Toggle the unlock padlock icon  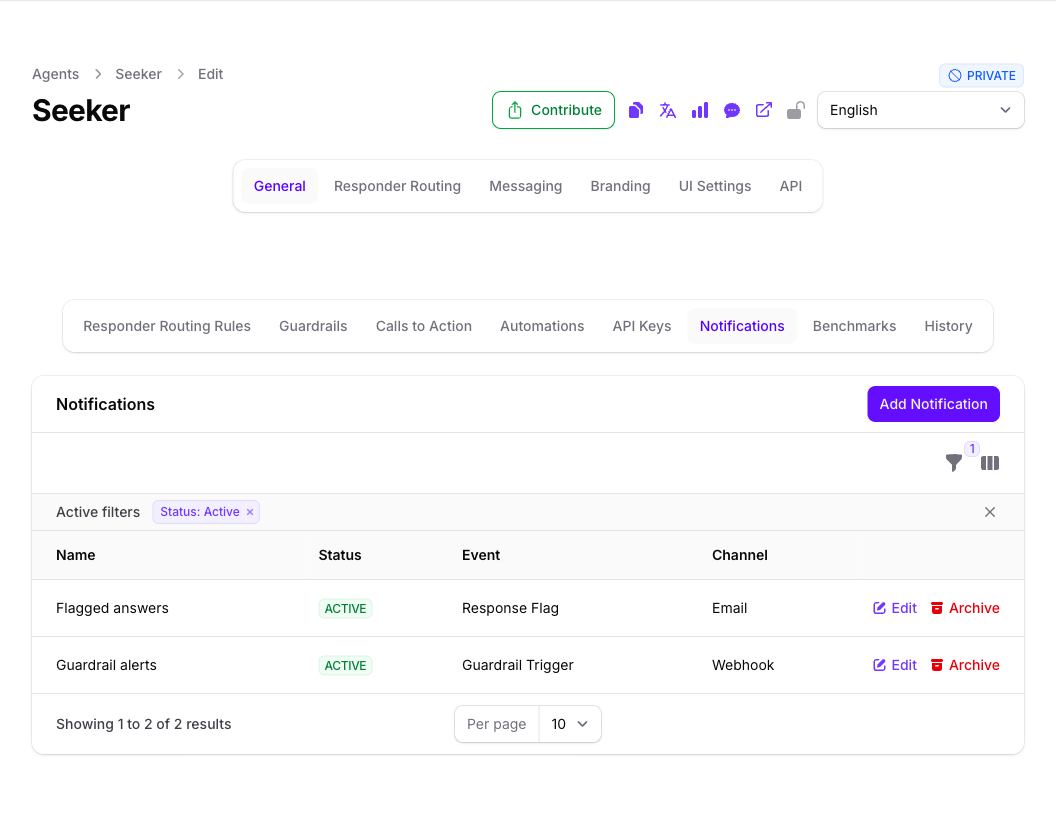coord(795,110)
